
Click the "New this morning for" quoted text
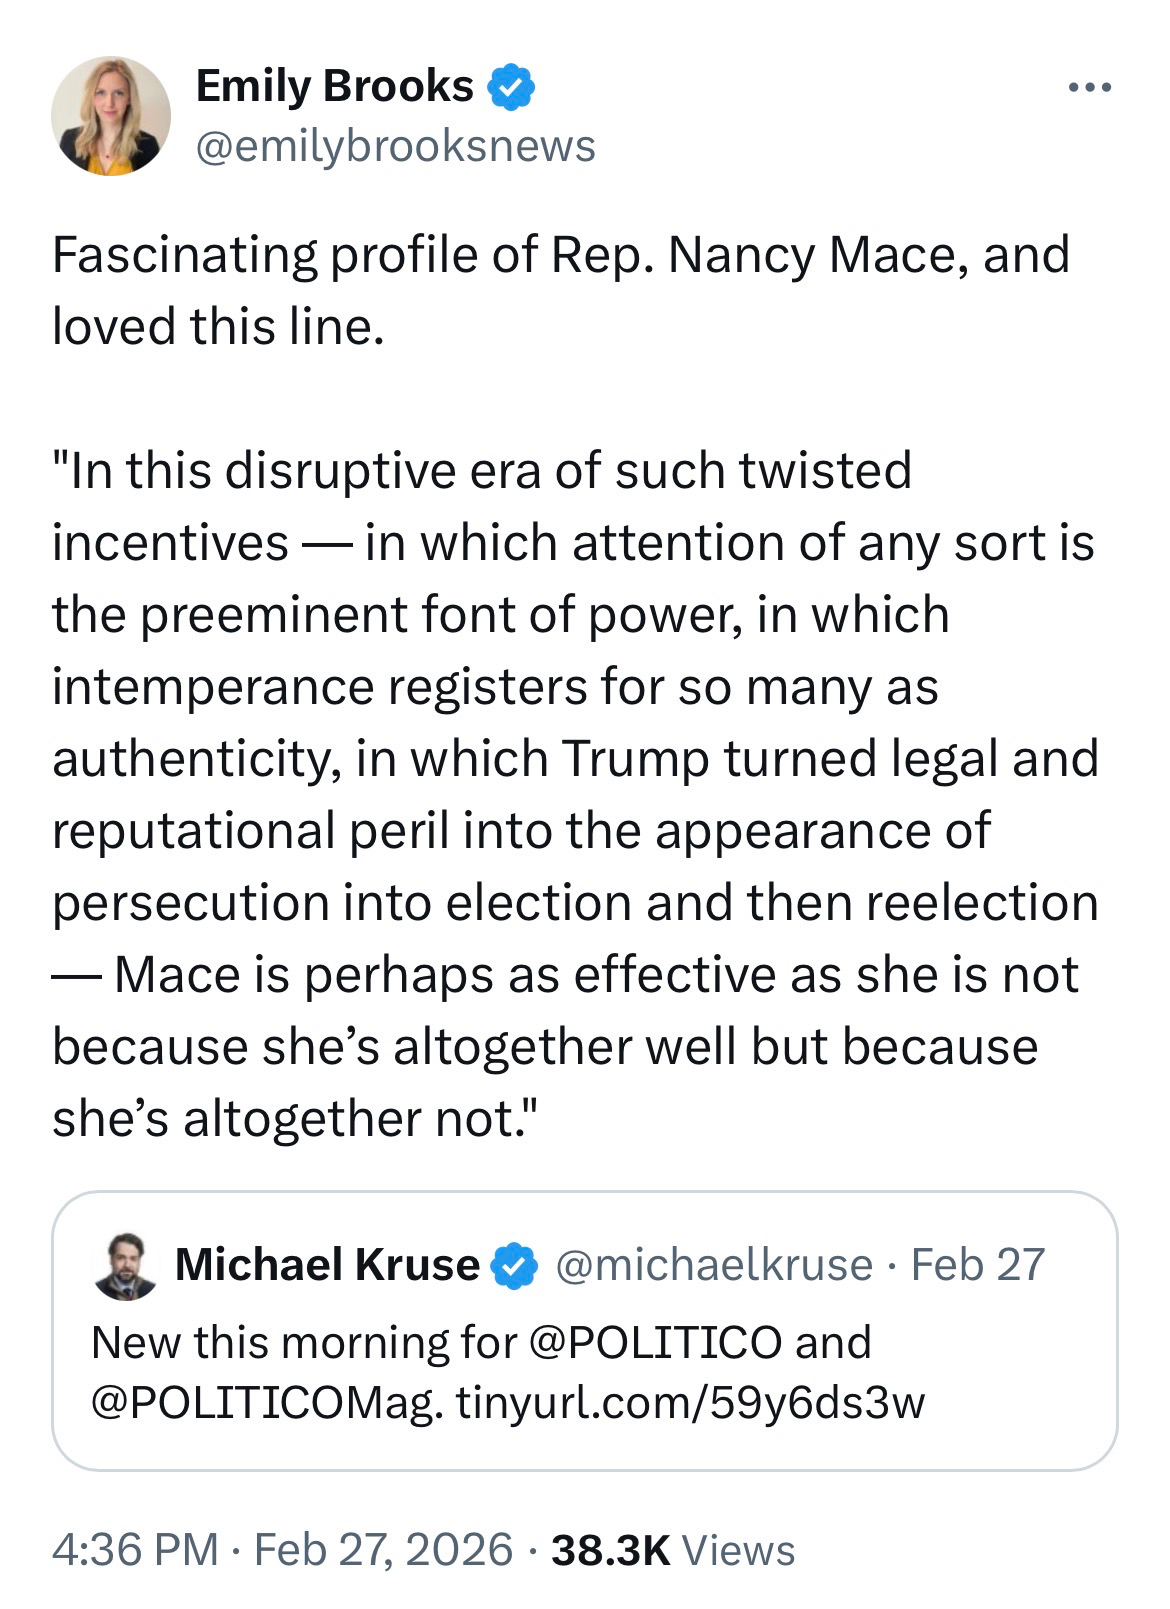point(304,1343)
